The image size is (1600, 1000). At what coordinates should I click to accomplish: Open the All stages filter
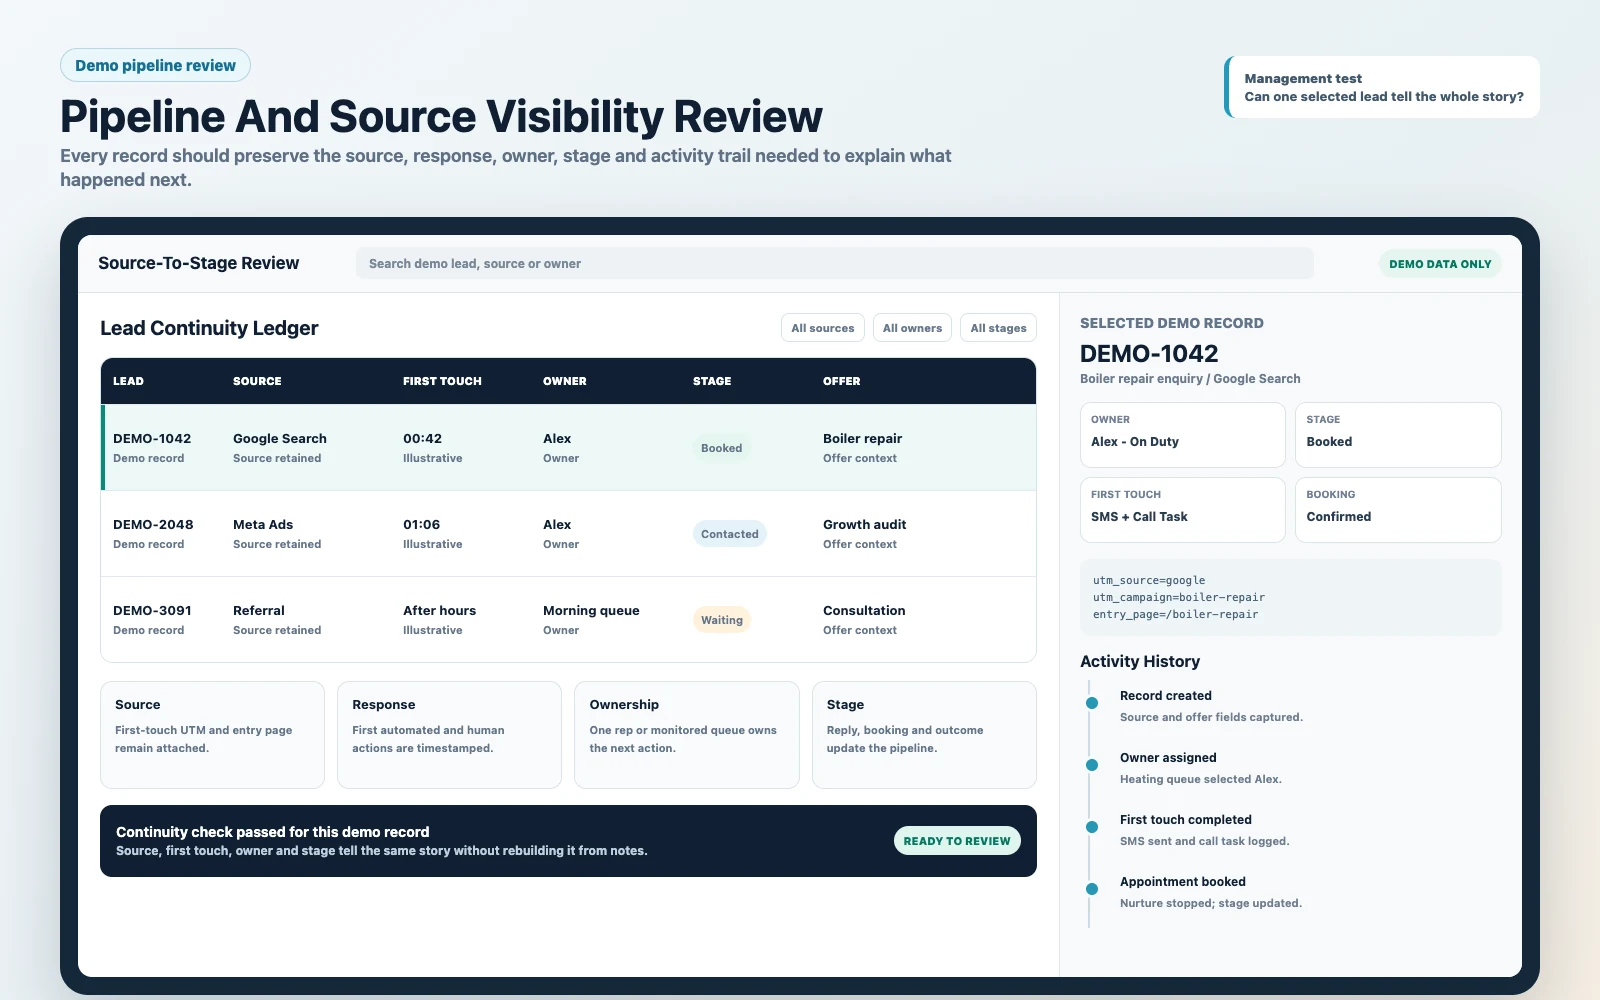(998, 328)
